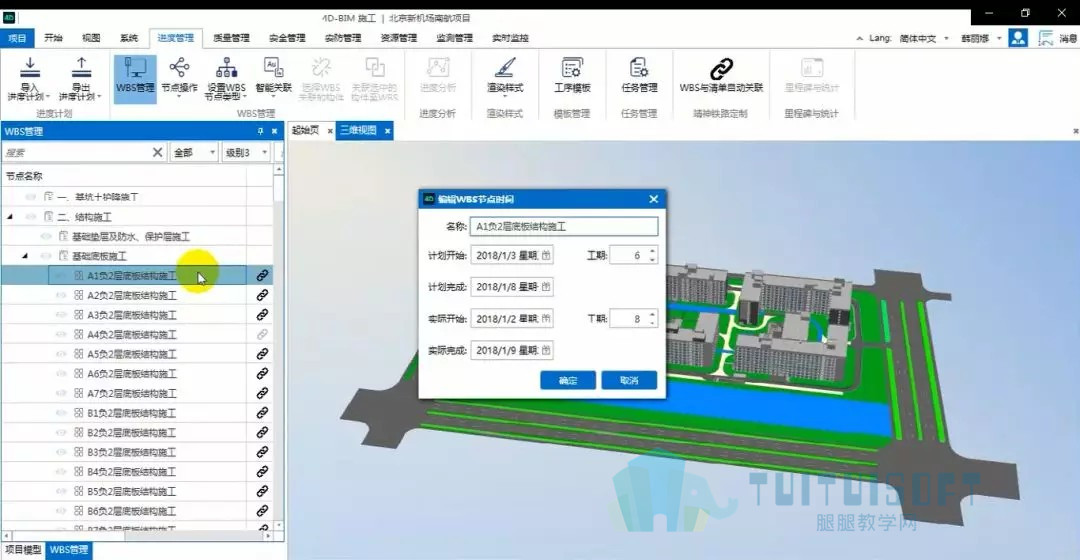Image resolution: width=1080 pixels, height=560 pixels.
Task: Click link icon on A2负2层底板结构施工 row
Action: pos(262,295)
